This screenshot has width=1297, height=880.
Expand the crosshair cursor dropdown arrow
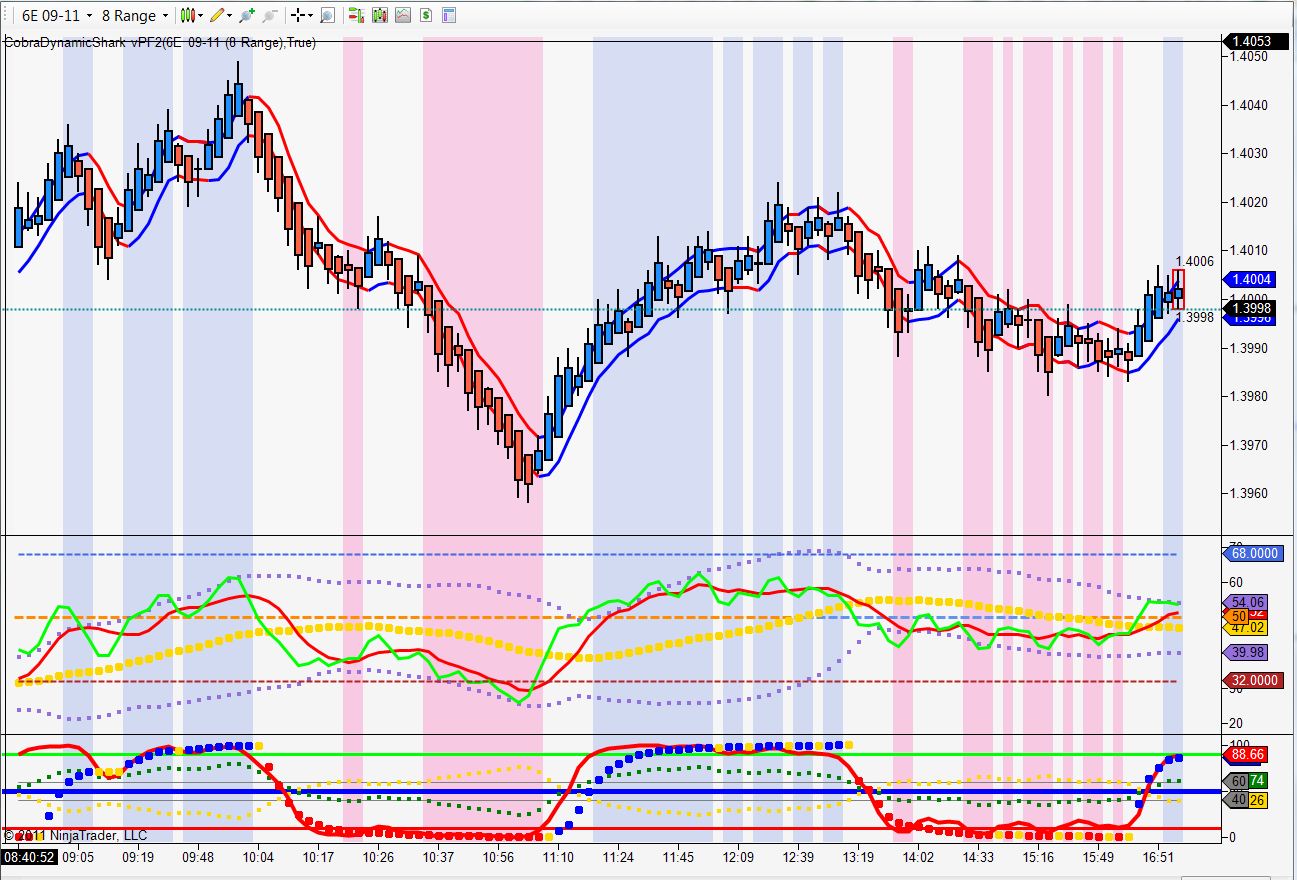pyautogui.click(x=311, y=16)
